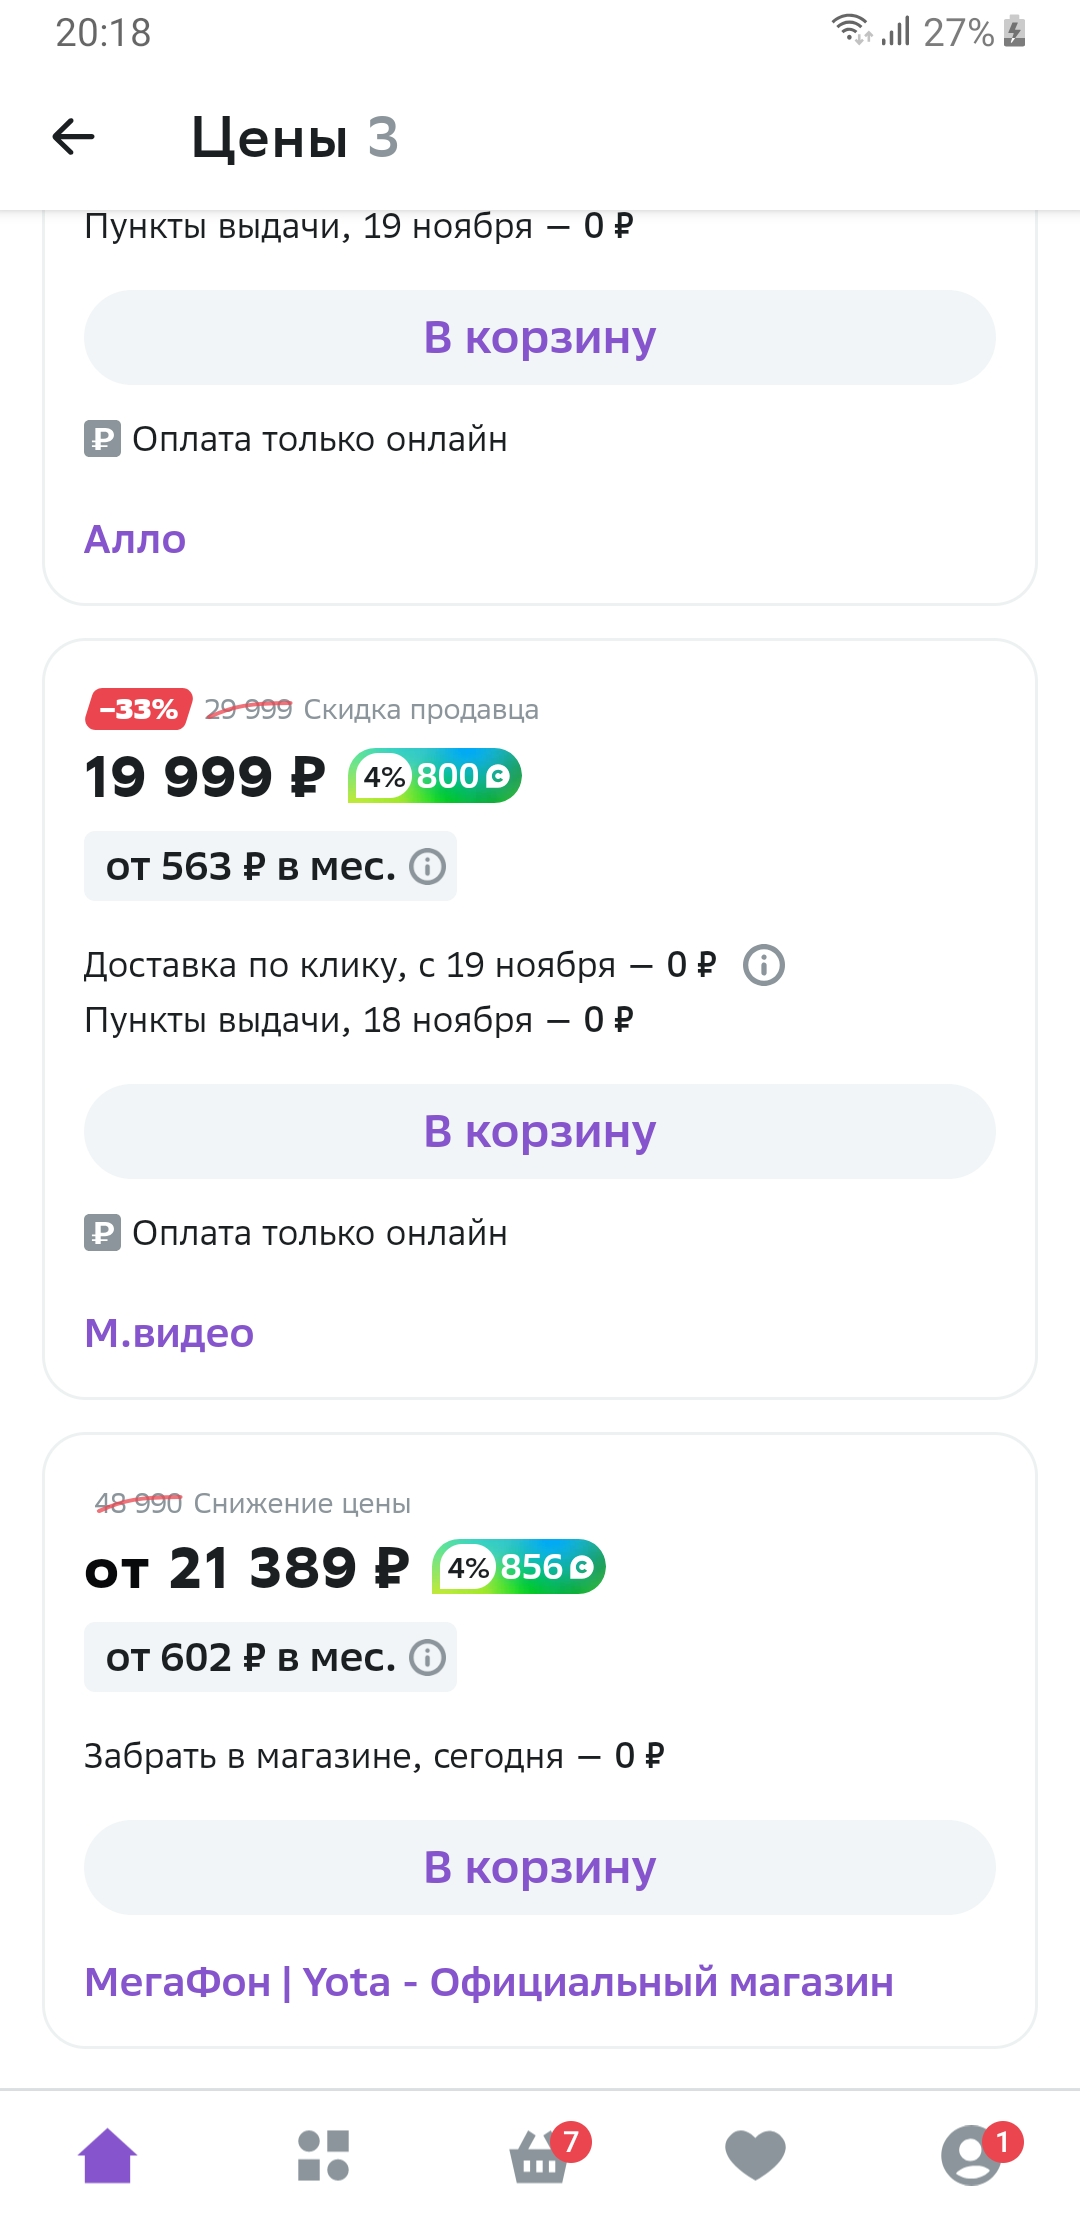This screenshot has height=2220, width=1080.
Task: Add the М.видео offer to cart
Action: 540,1132
